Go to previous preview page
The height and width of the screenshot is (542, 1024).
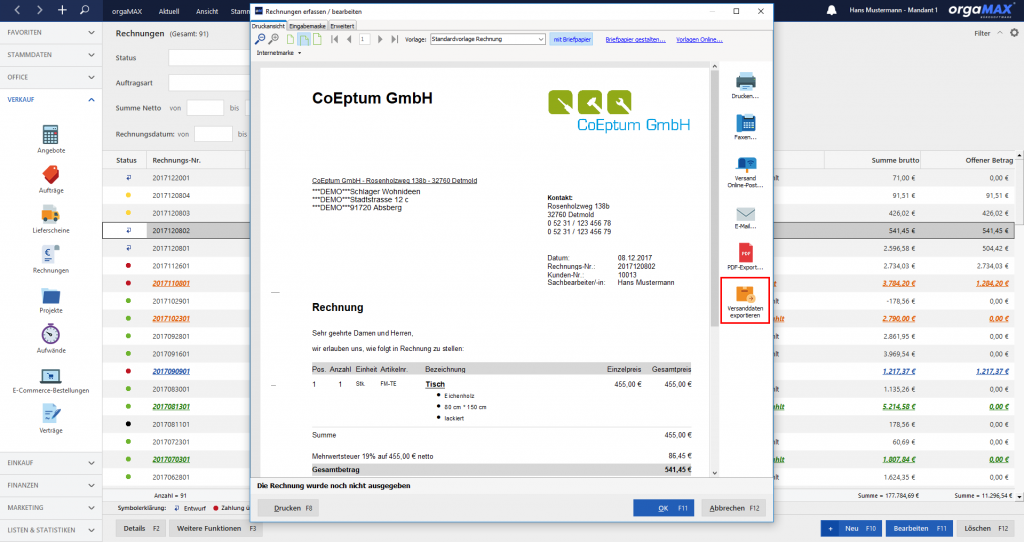(x=349, y=39)
